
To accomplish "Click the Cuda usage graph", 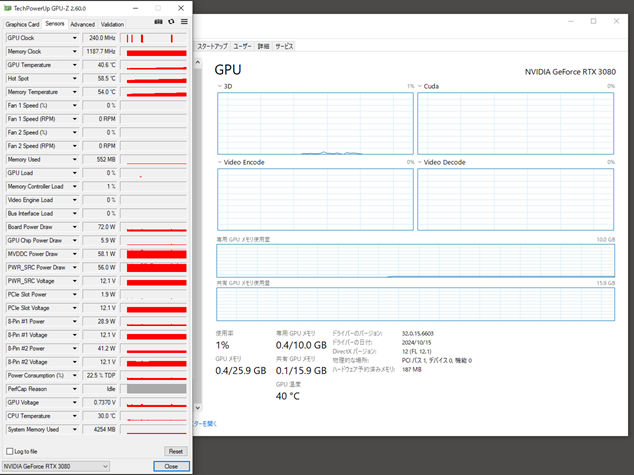I will click(516, 123).
